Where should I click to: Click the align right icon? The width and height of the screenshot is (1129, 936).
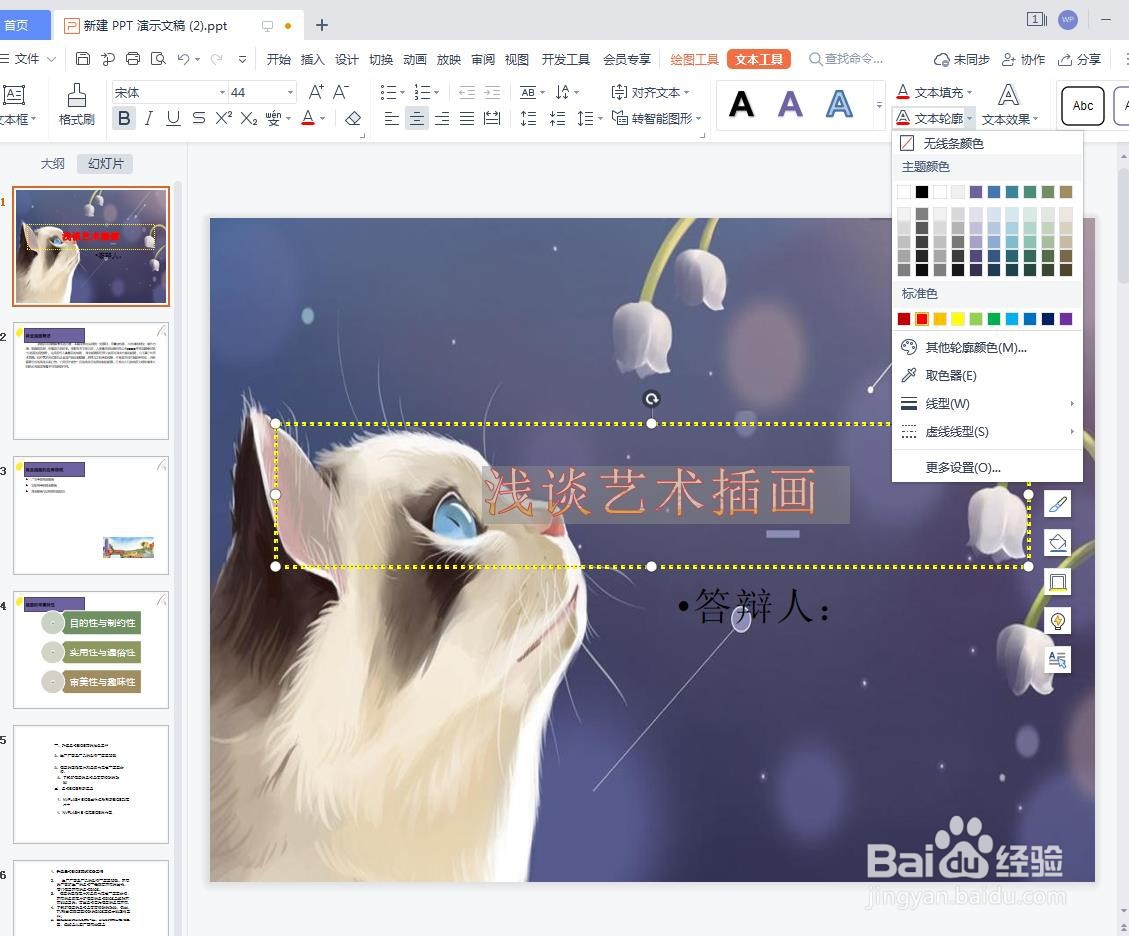coord(441,118)
